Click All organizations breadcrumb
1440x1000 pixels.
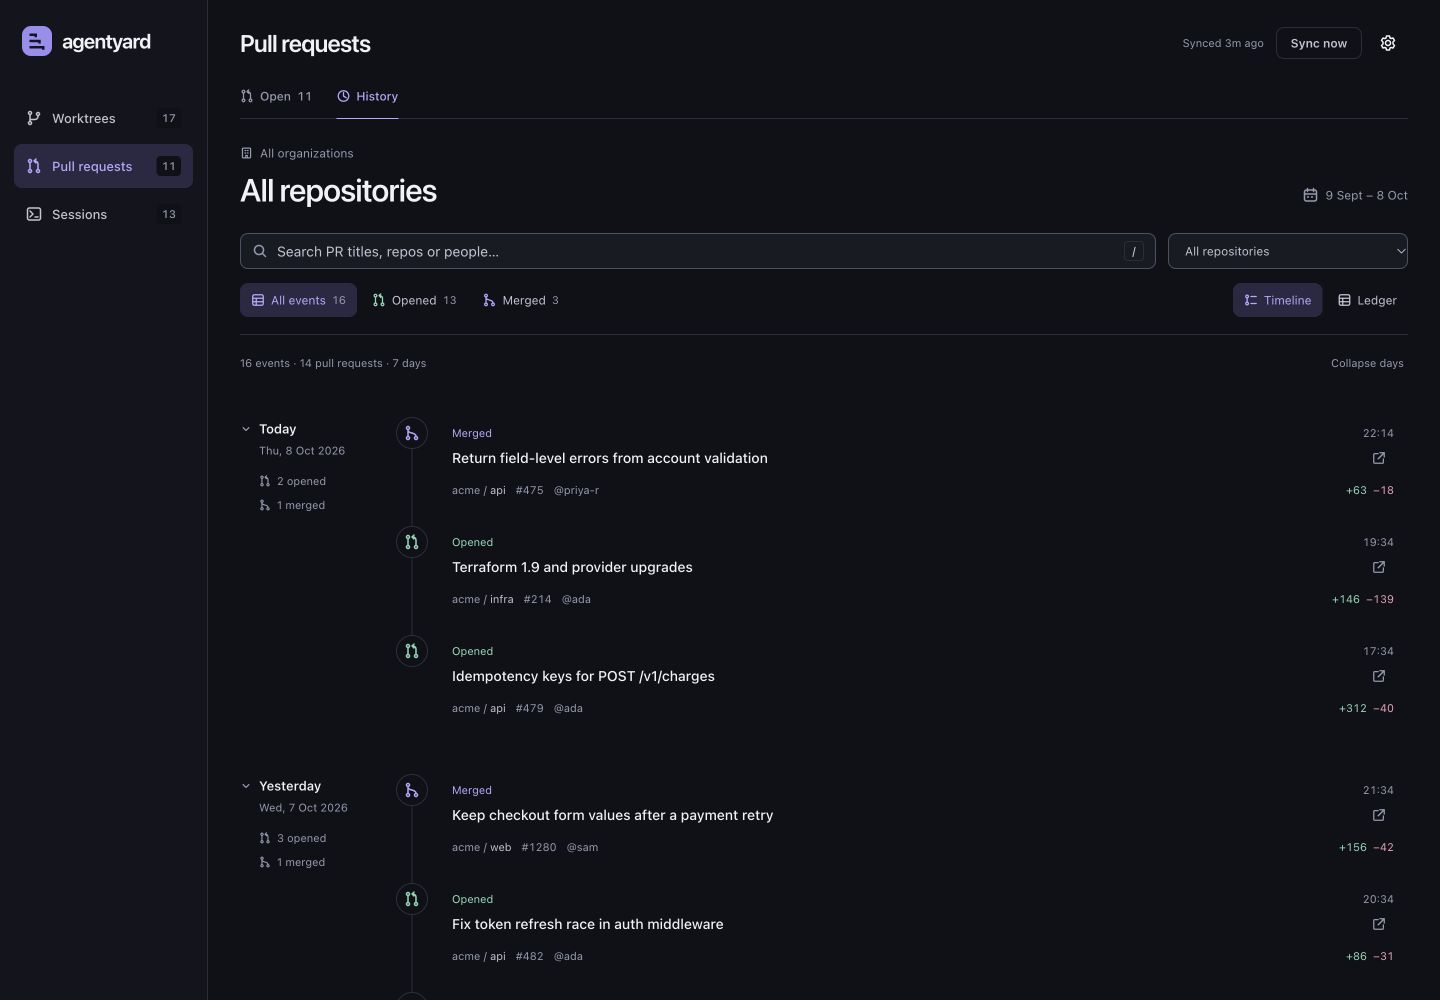tap(297, 153)
